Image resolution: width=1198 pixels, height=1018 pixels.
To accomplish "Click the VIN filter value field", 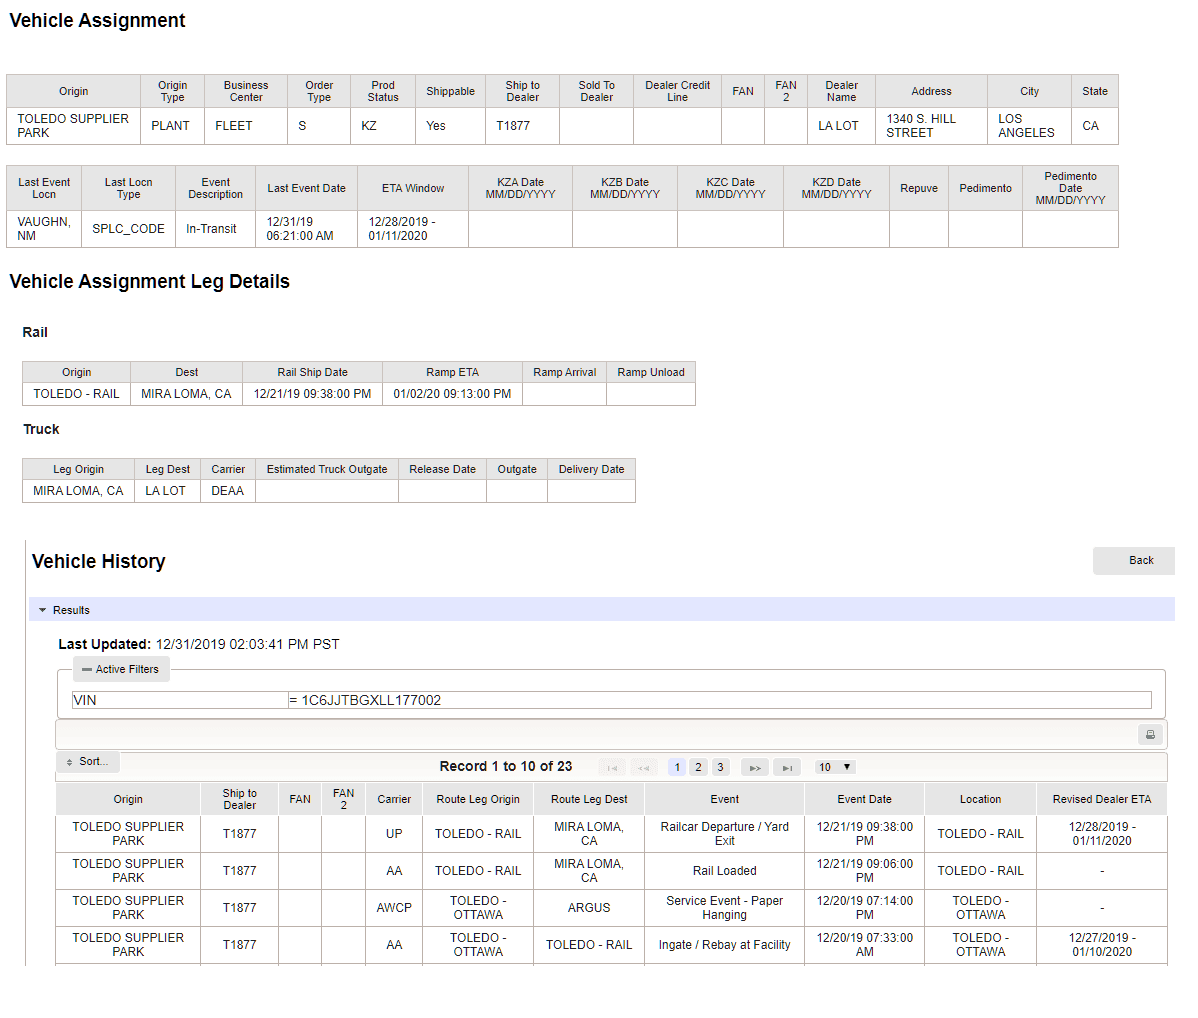I will coord(720,700).
